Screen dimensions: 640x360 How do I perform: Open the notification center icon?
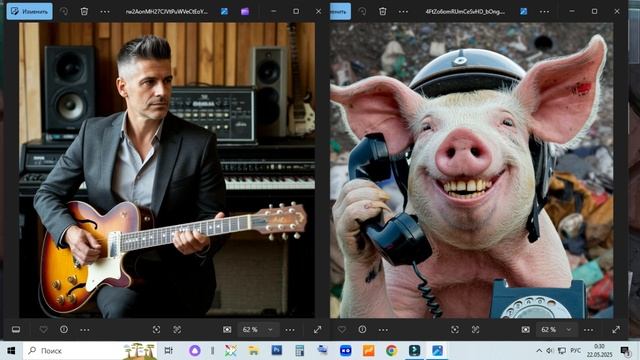click(624, 351)
